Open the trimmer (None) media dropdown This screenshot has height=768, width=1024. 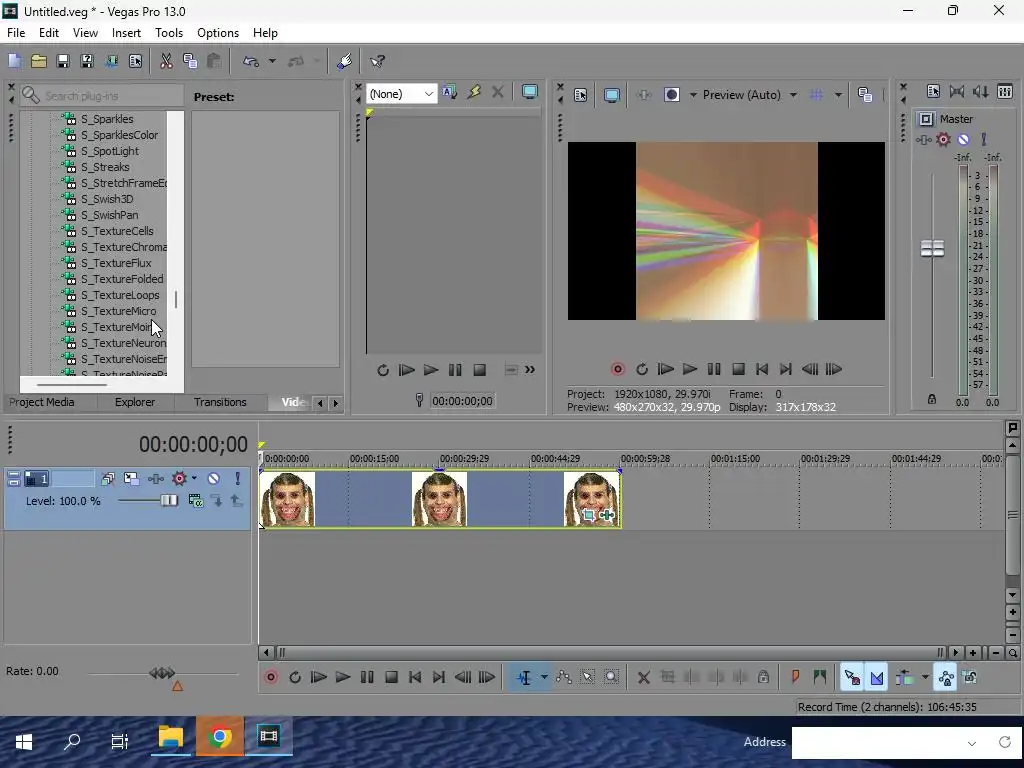[402, 94]
